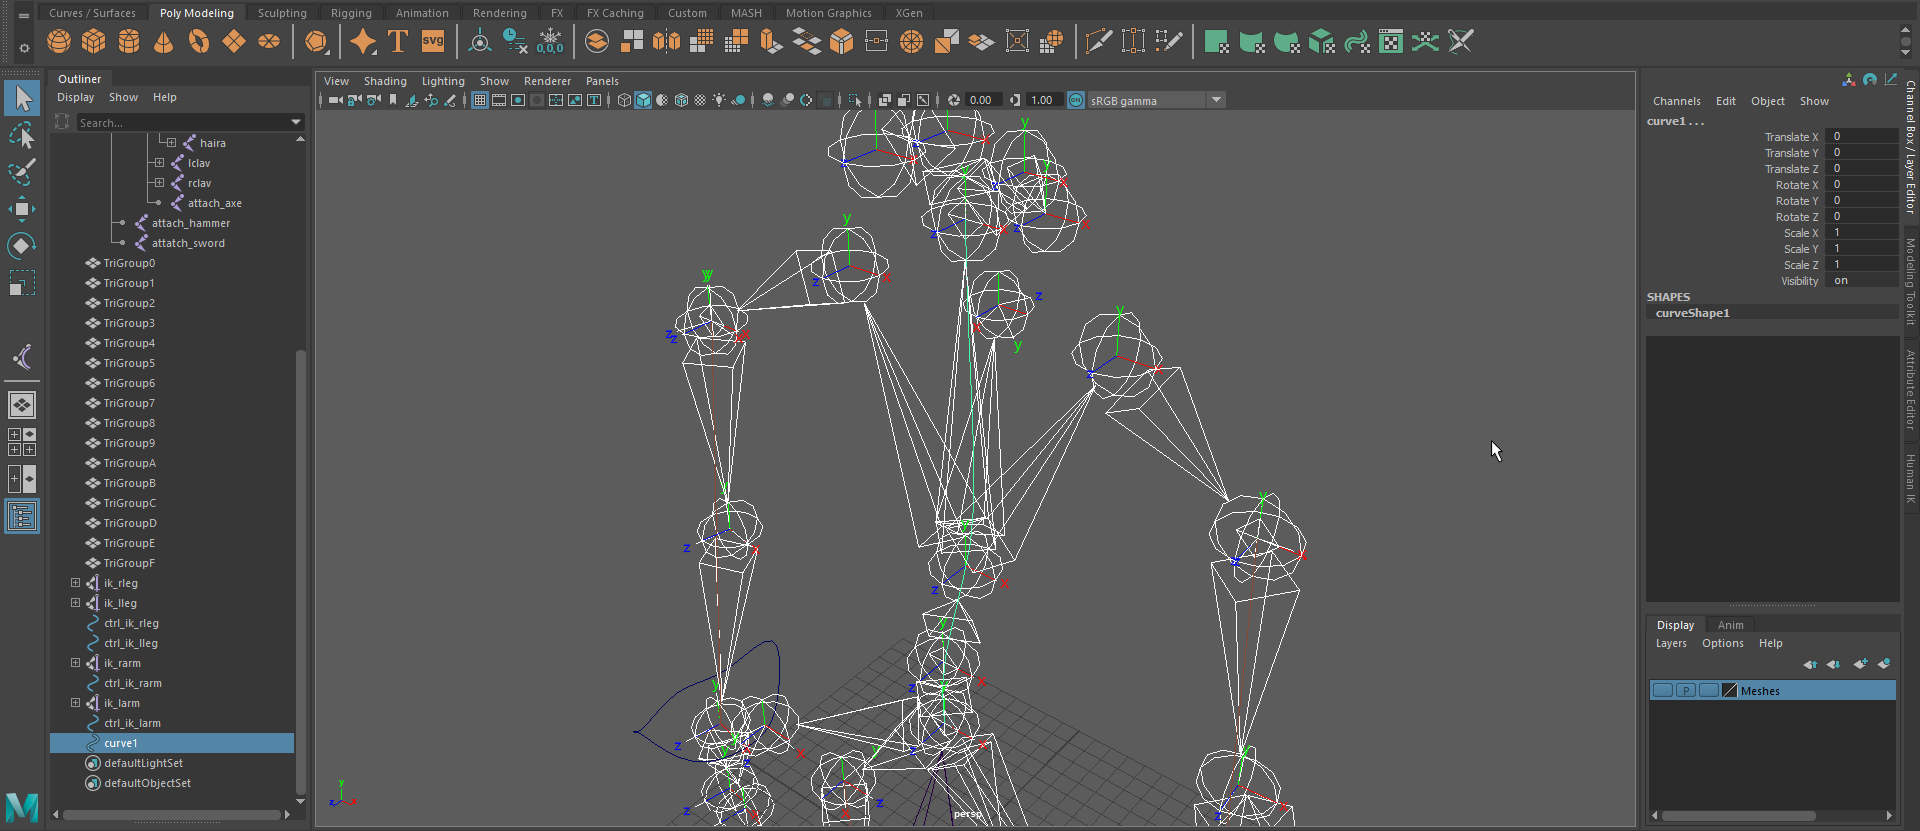Create a polygon plane from the shelf
1920x831 pixels.
click(x=234, y=42)
